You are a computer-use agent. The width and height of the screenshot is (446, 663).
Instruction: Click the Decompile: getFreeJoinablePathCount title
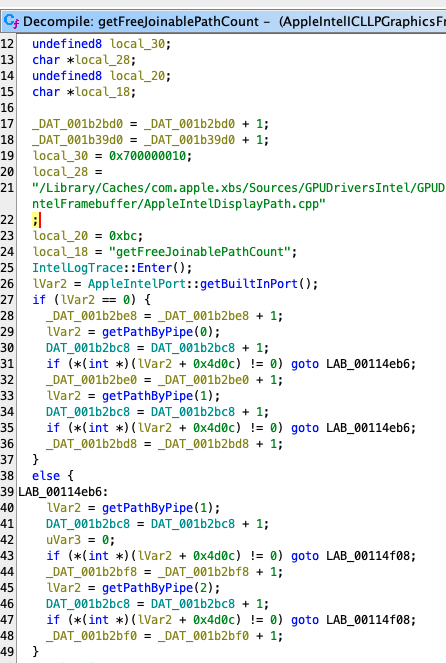click(x=141, y=22)
